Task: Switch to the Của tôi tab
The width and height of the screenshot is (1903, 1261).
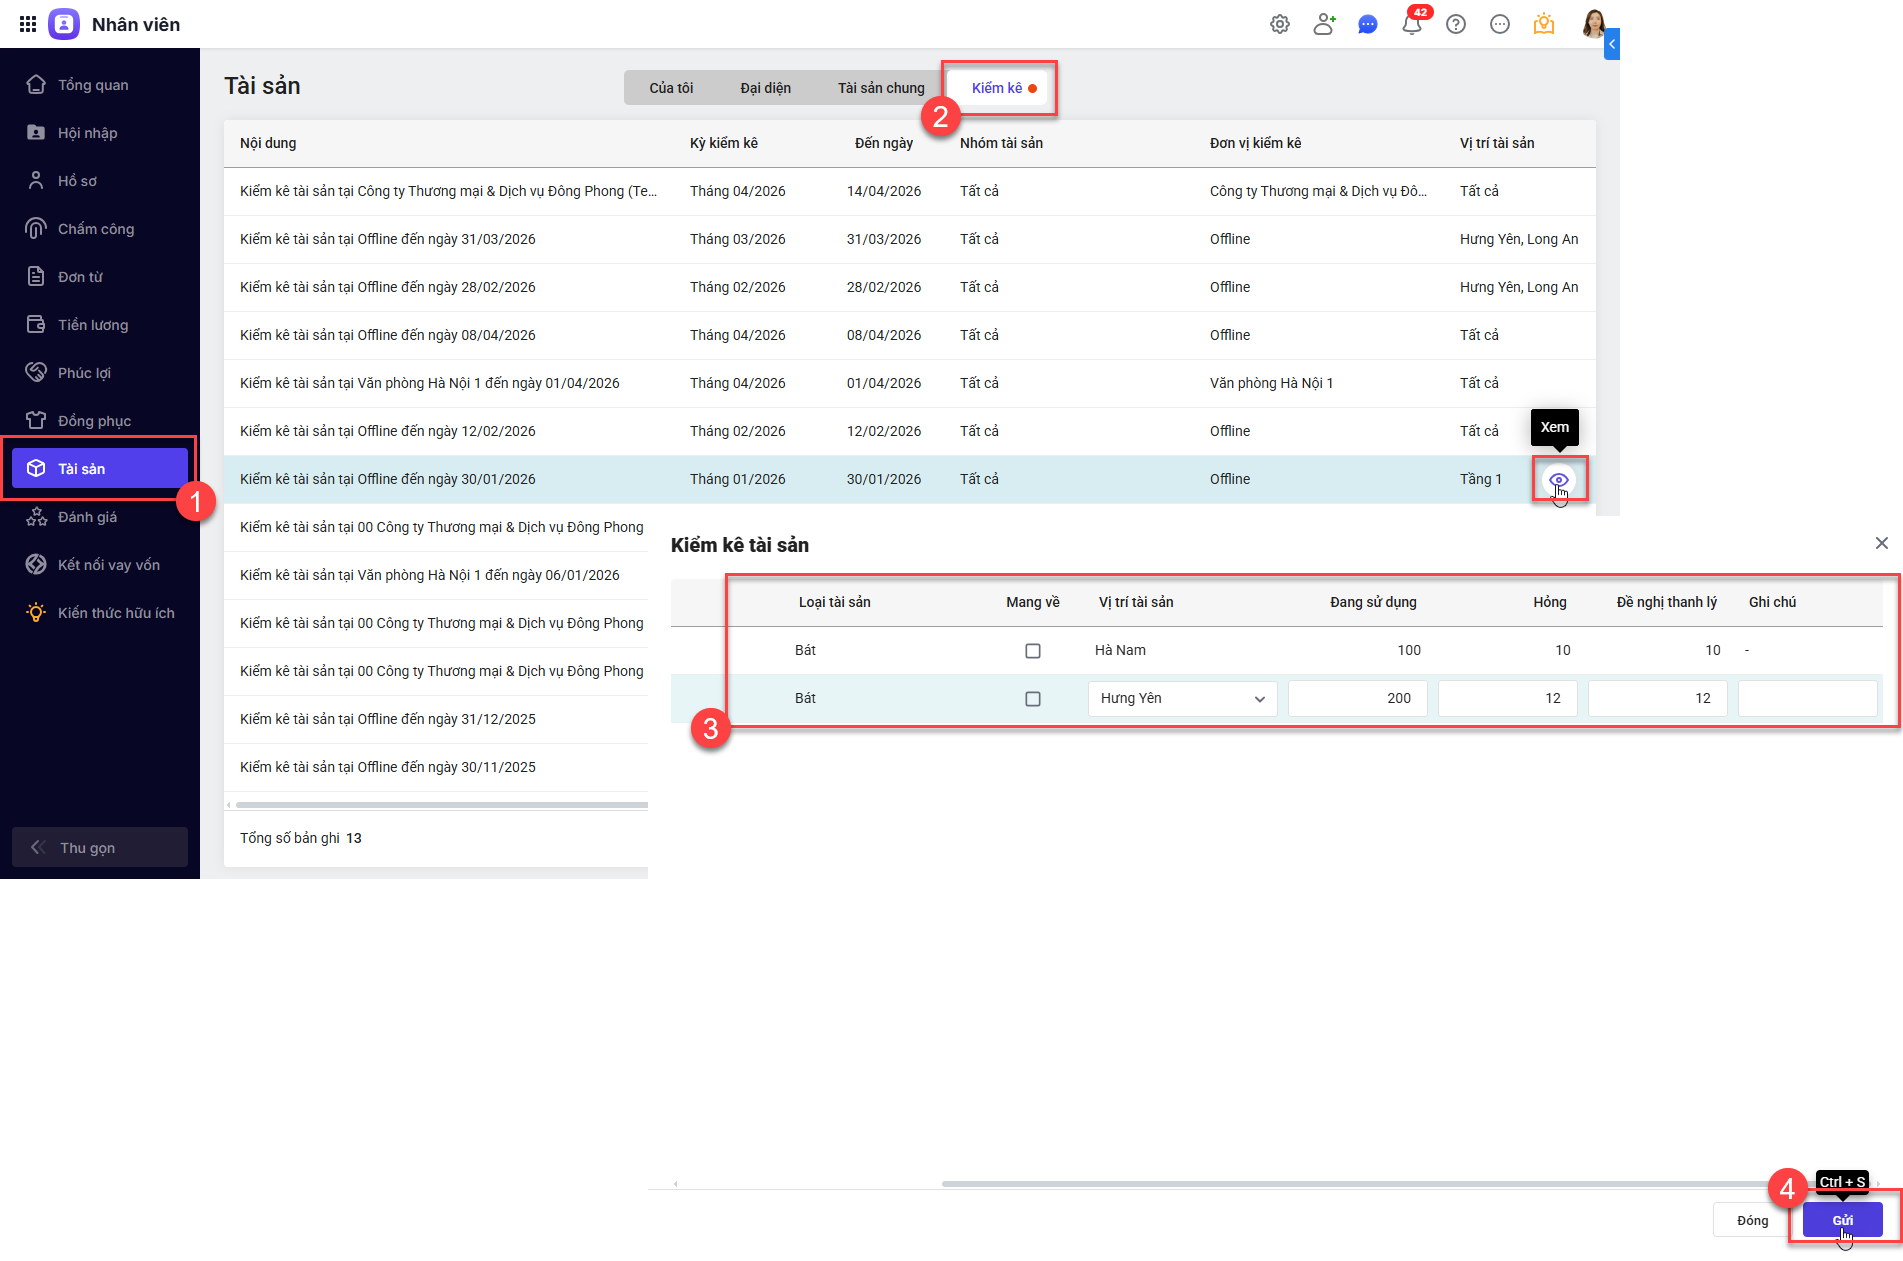Action: point(671,88)
